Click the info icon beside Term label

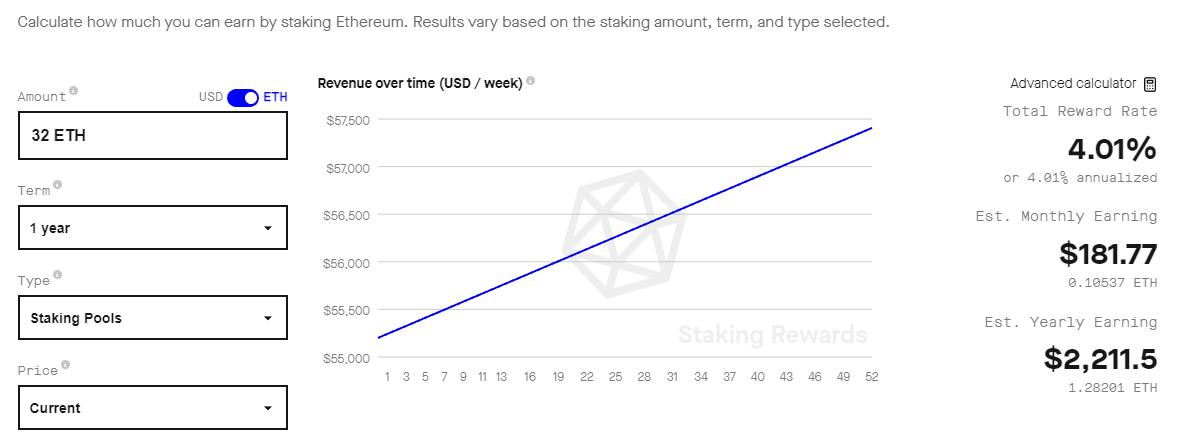click(x=57, y=184)
